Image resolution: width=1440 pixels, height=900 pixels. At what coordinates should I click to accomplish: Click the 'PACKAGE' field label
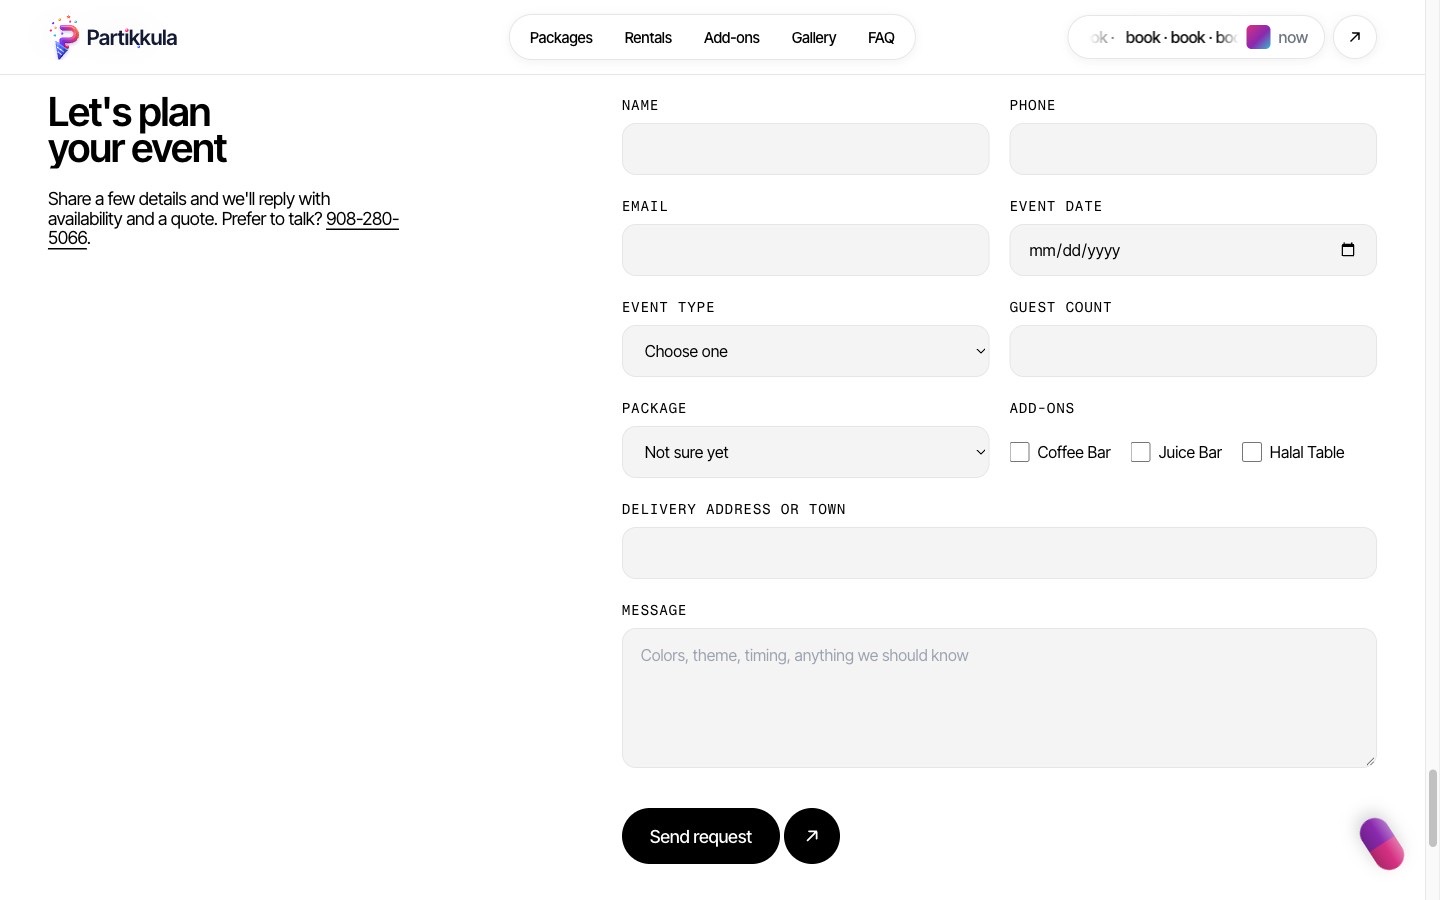[x=654, y=408]
